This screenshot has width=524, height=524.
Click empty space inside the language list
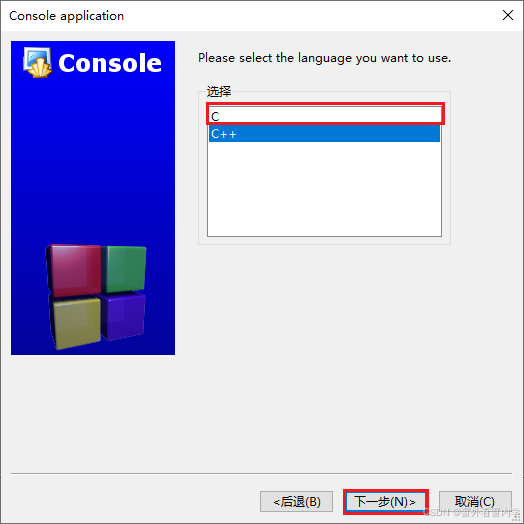[x=324, y=189]
